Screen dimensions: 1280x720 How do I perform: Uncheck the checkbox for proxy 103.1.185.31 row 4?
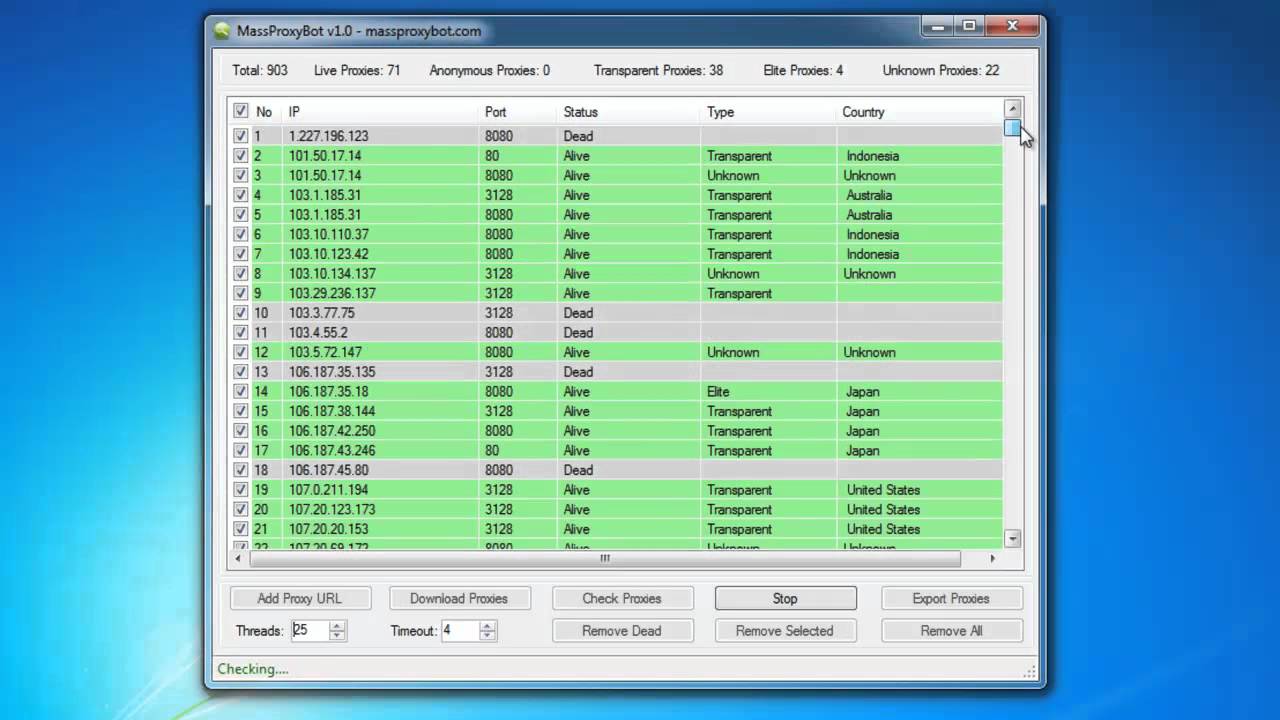241,195
